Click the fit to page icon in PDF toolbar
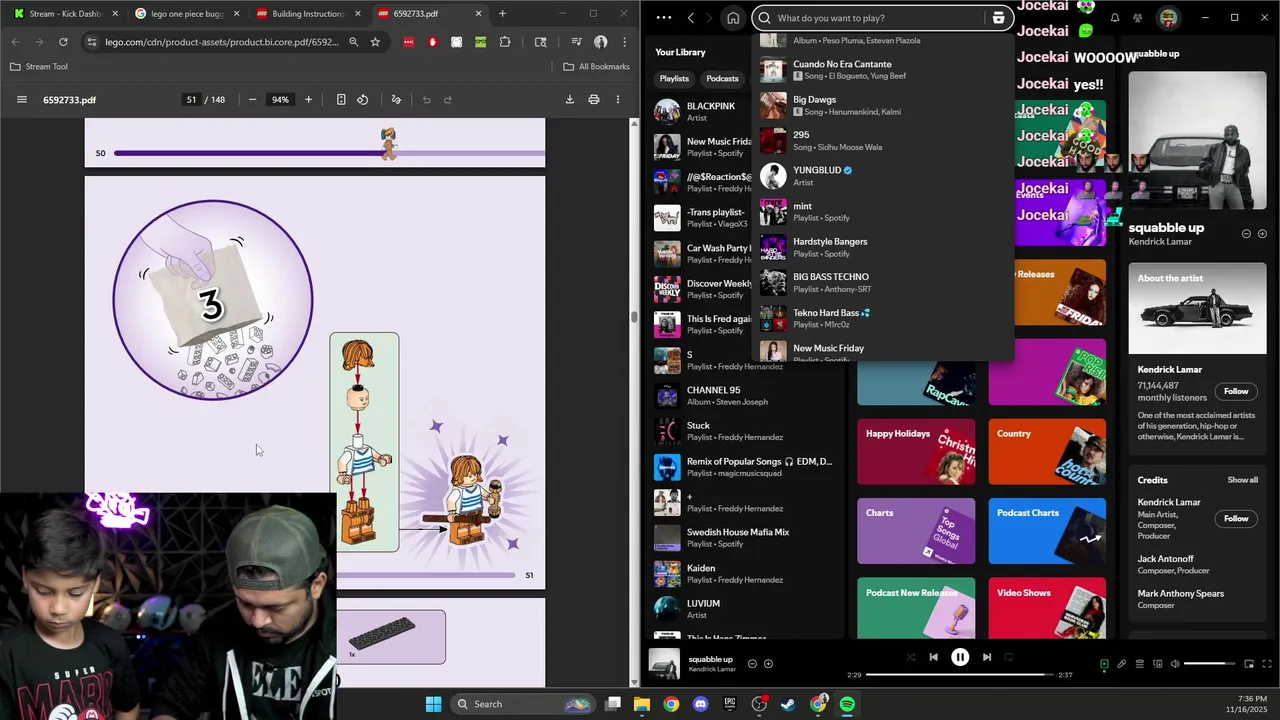 [341, 100]
